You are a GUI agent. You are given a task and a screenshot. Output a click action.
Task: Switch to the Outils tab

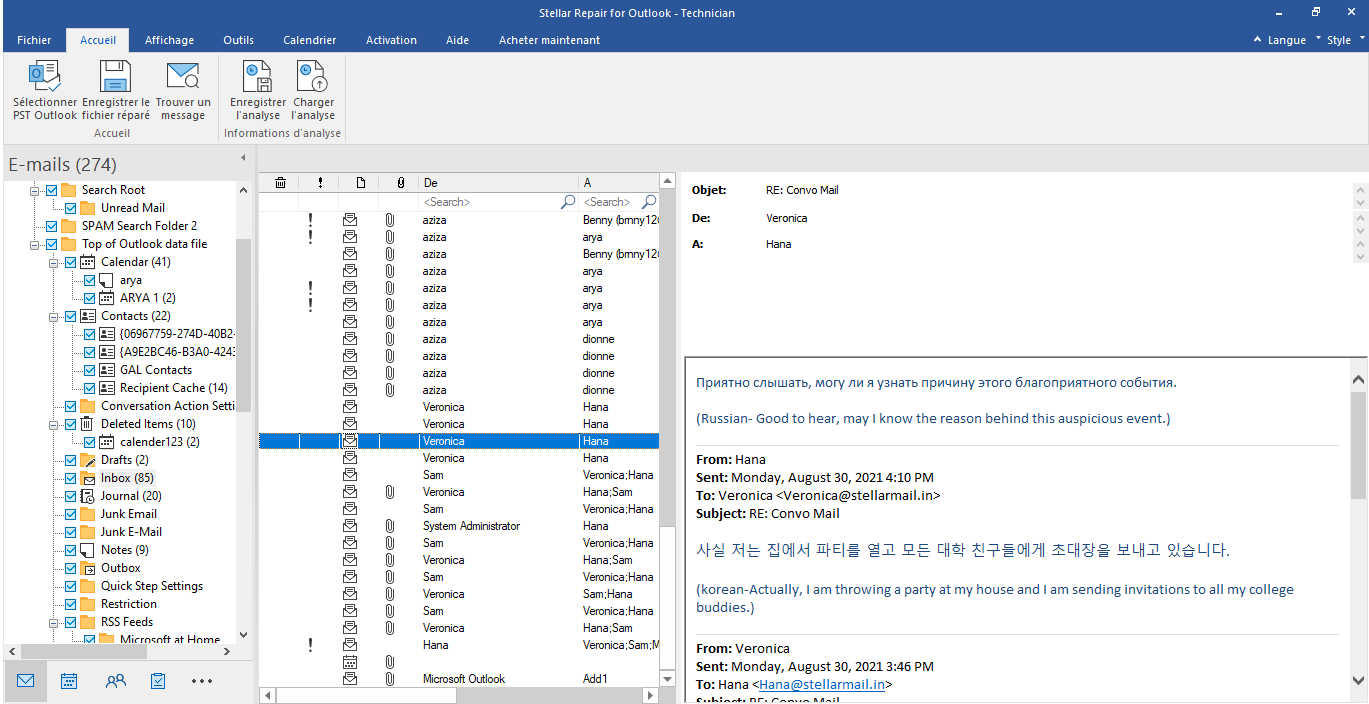238,40
